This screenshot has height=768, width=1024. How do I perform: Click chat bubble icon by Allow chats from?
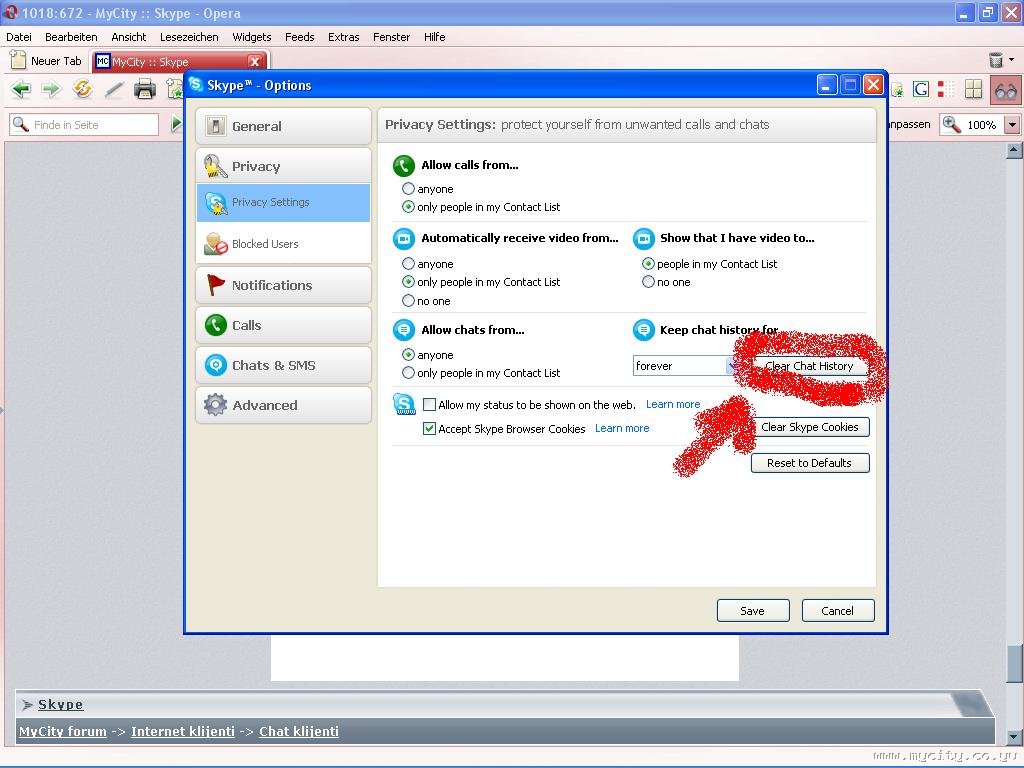[404, 330]
